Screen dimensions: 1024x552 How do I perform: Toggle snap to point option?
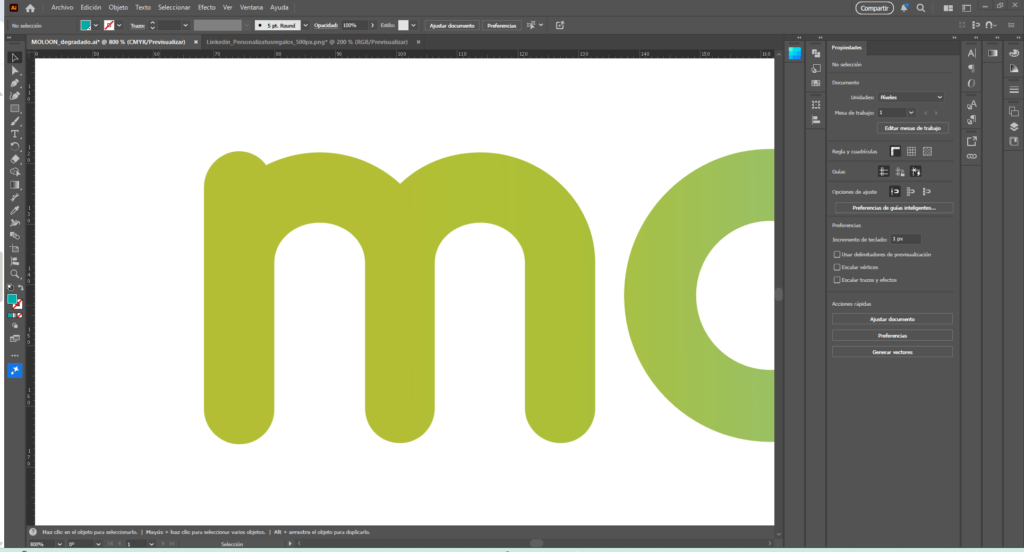click(x=895, y=191)
